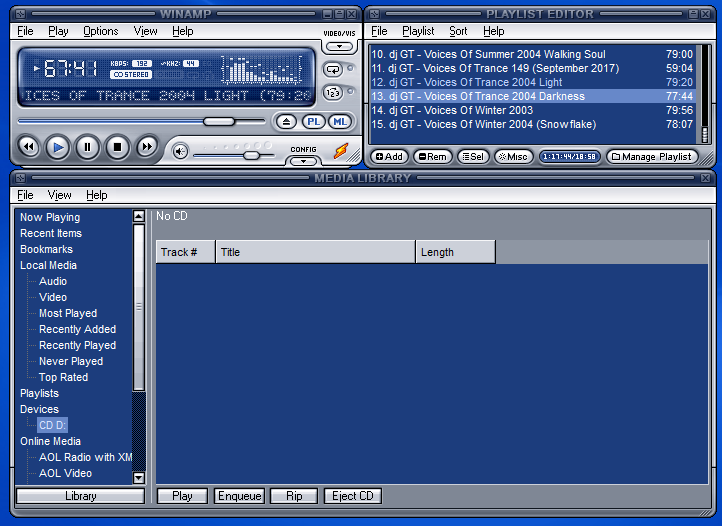The height and width of the screenshot is (526, 722).
Task: Open Playlist Editor's File menu
Action: pyautogui.click(x=379, y=31)
